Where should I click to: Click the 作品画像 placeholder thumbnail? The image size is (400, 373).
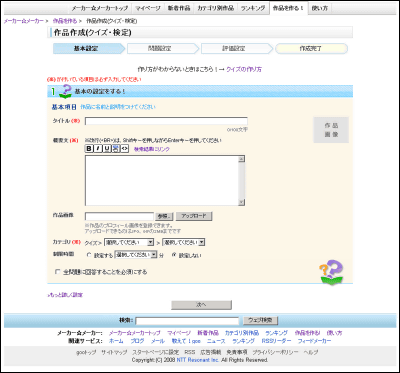(x=331, y=130)
